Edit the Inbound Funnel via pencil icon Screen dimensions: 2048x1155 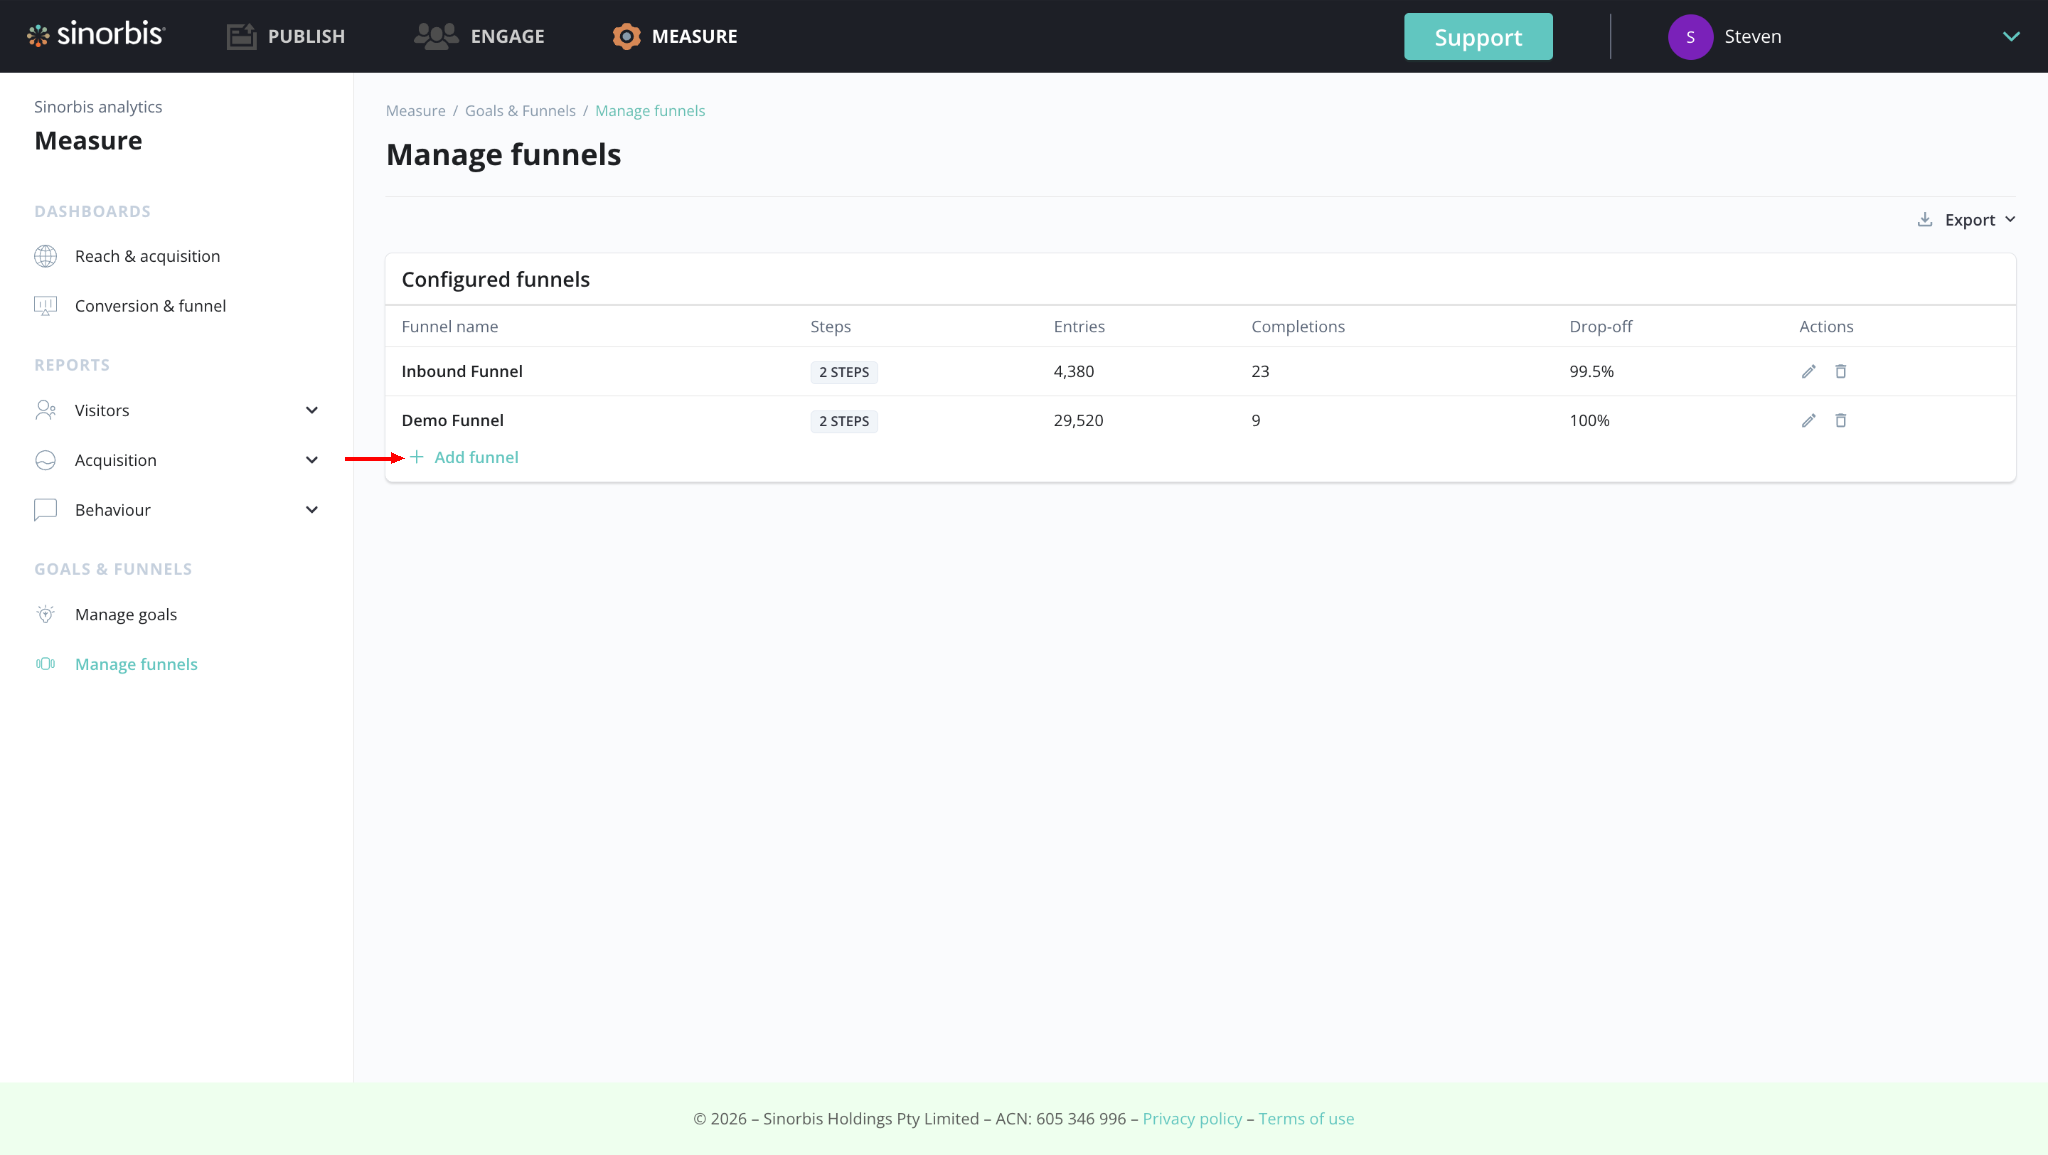(x=1808, y=371)
